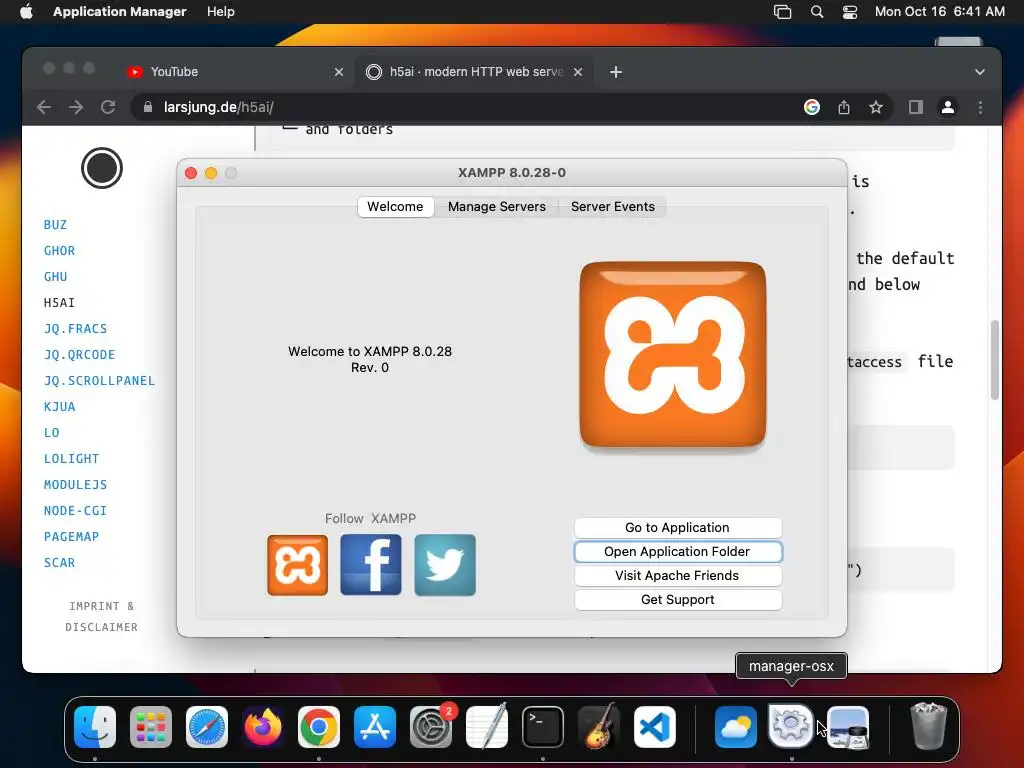Click the Open Application Folder button

click(x=678, y=552)
